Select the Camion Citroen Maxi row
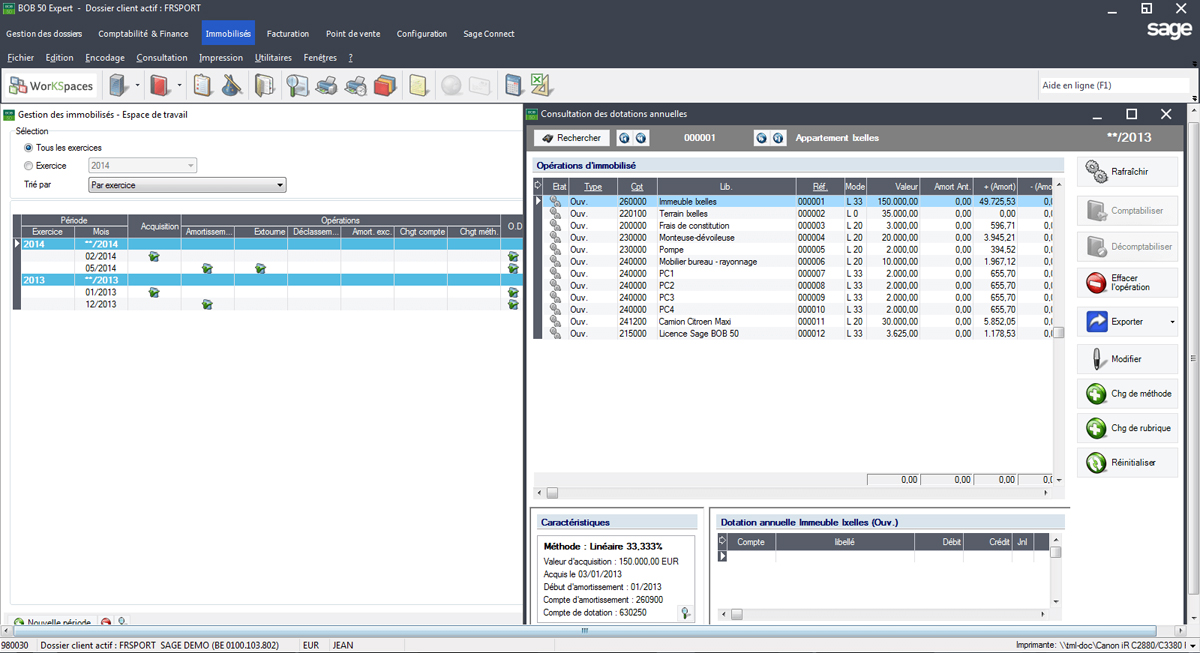The width and height of the screenshot is (1200, 653). click(695, 322)
